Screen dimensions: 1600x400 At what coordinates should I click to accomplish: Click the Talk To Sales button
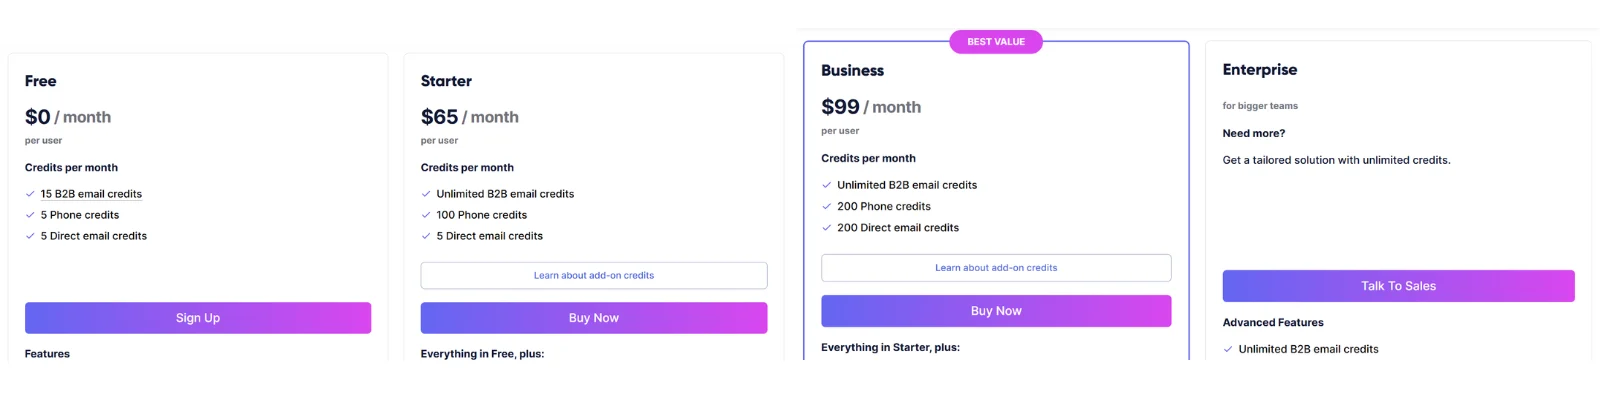click(1398, 286)
